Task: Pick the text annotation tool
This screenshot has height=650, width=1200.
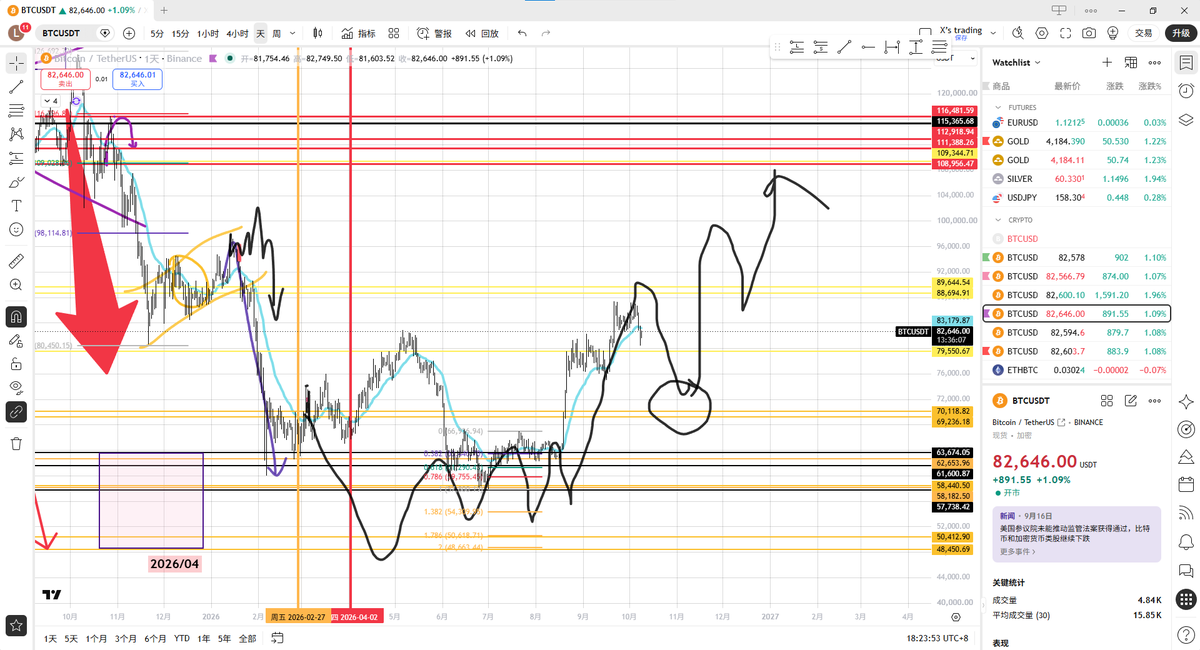Action: tap(16, 206)
